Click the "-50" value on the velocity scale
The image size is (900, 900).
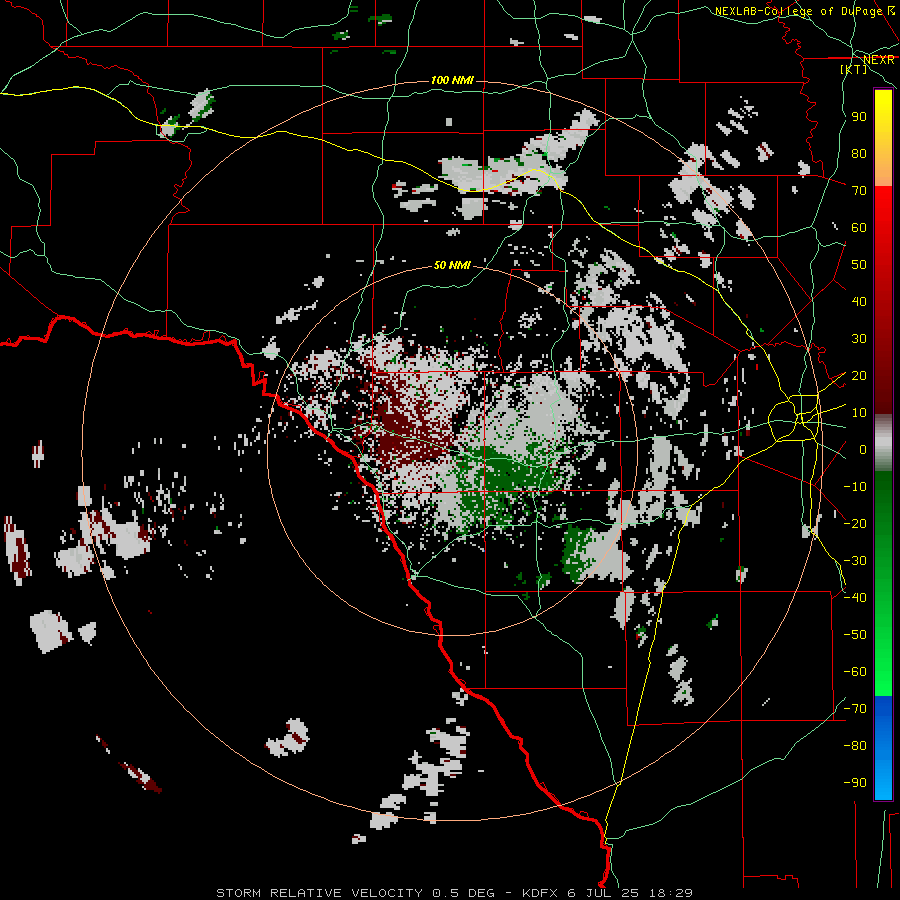[x=855, y=635]
